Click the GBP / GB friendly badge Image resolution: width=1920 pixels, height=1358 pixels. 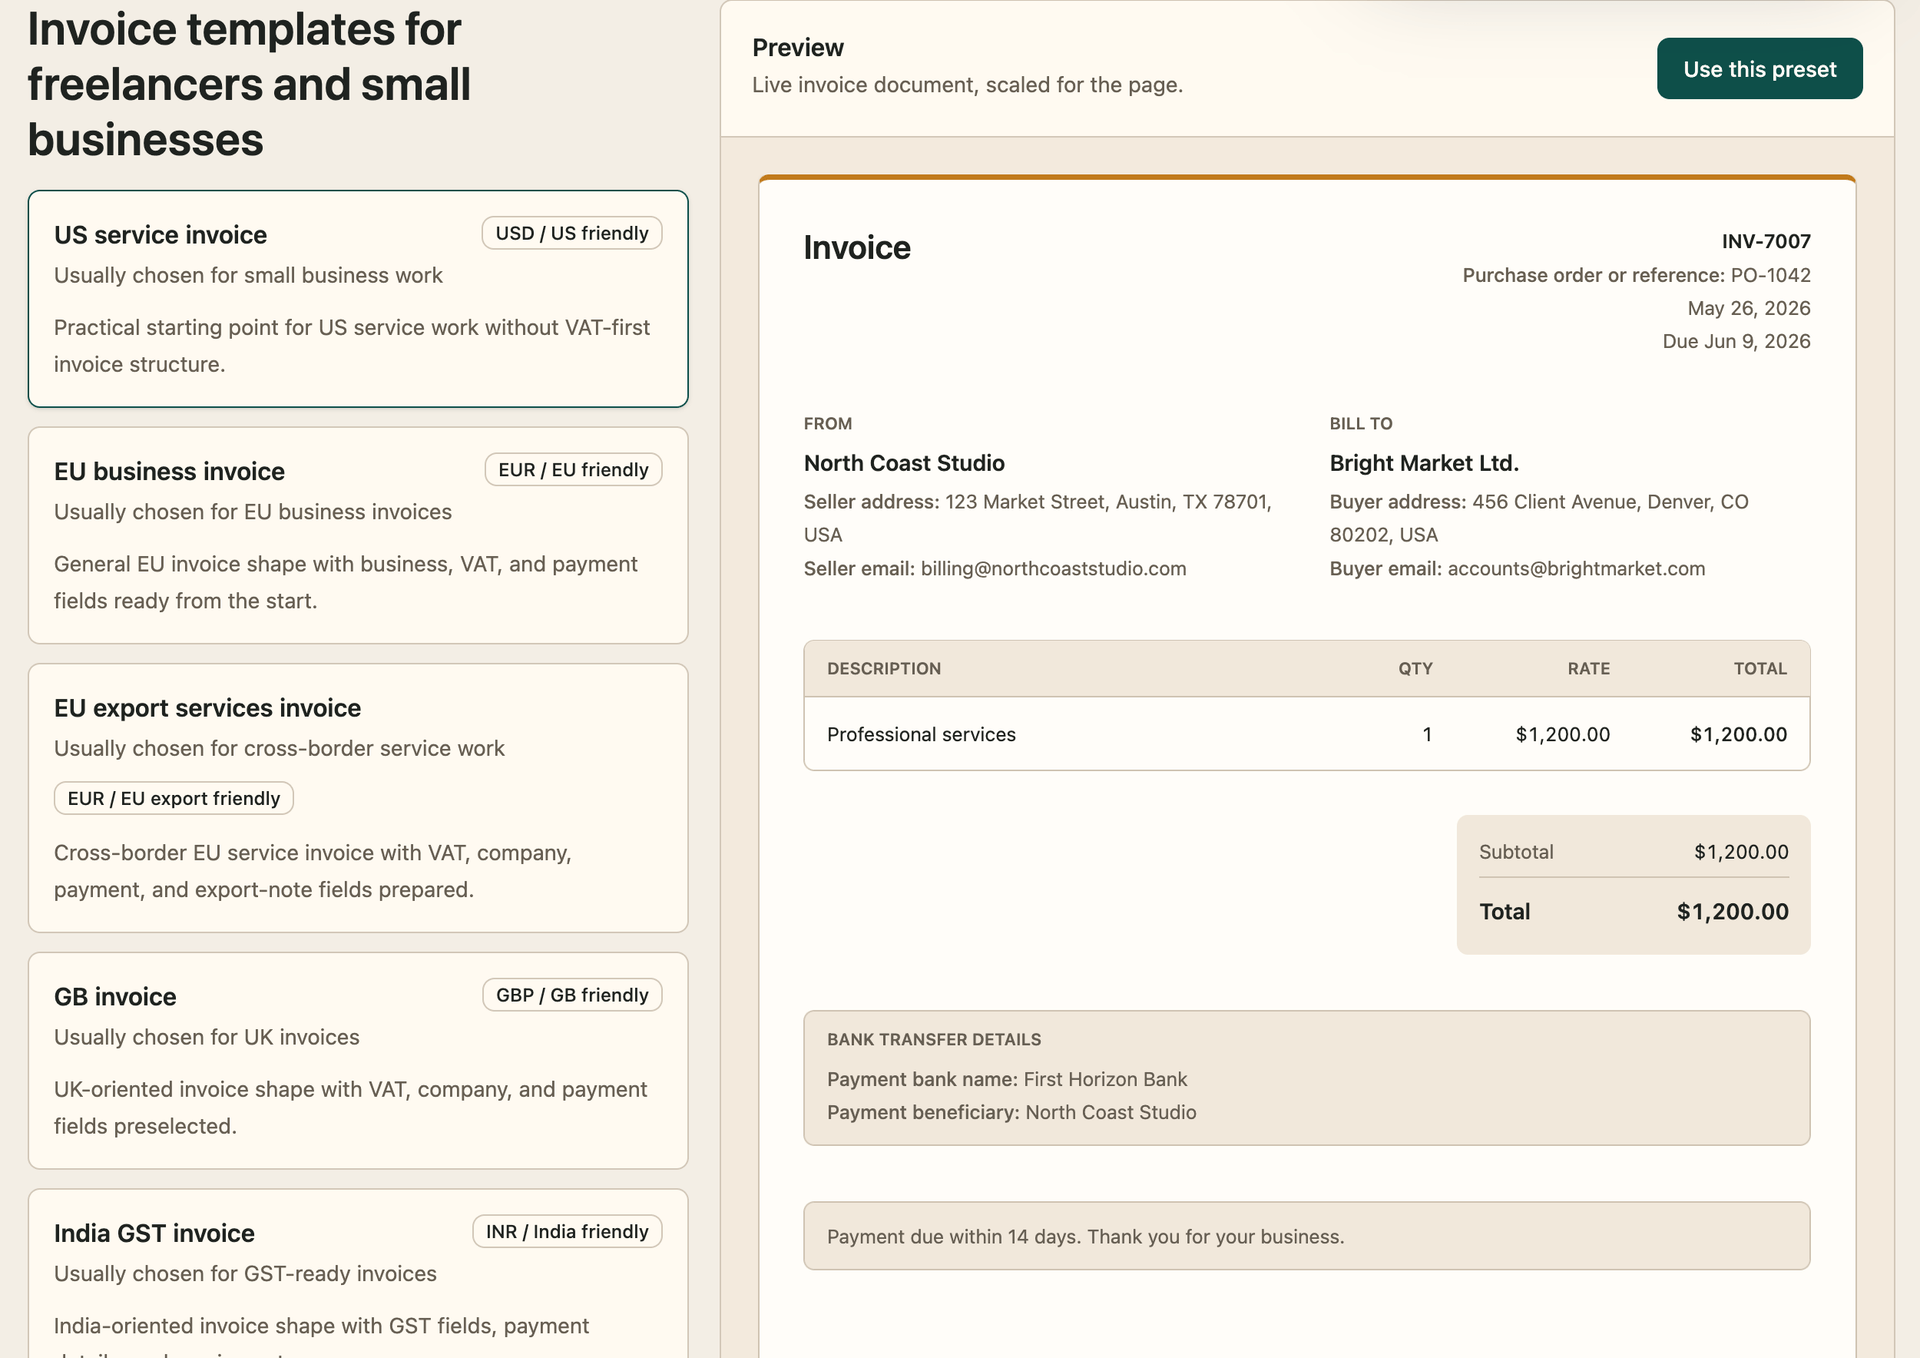coord(572,995)
